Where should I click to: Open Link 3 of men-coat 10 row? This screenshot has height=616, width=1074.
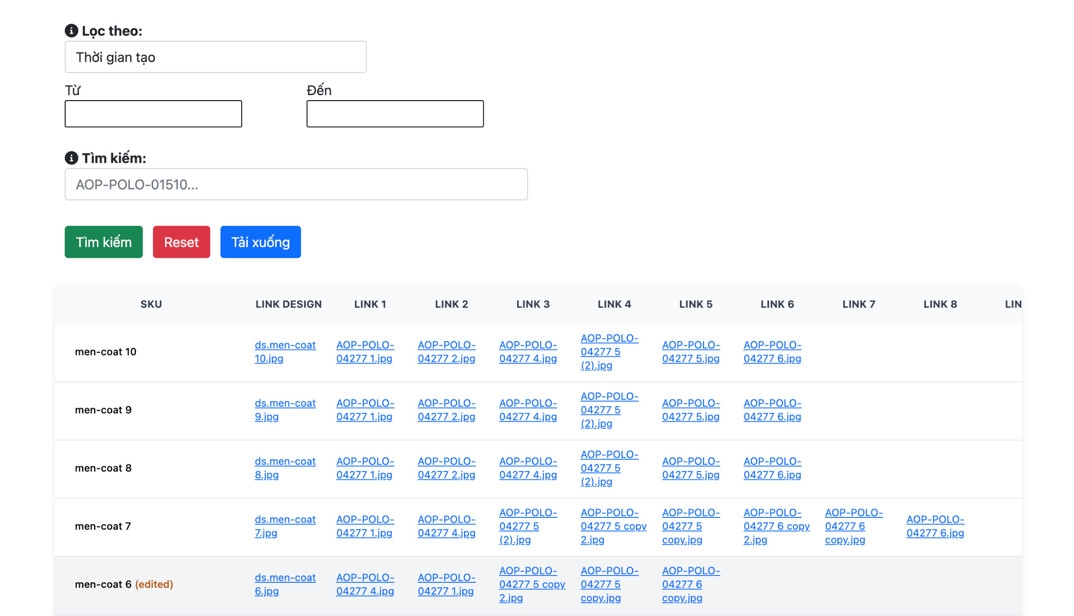[528, 352]
